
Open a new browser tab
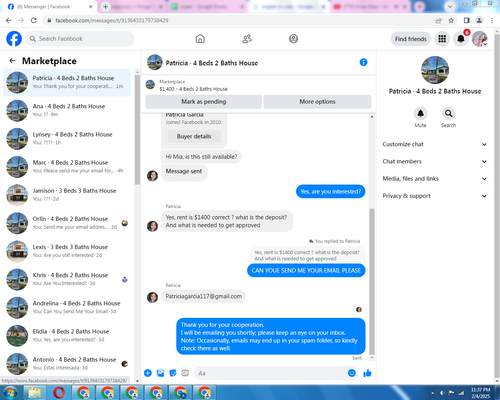pos(105,6)
